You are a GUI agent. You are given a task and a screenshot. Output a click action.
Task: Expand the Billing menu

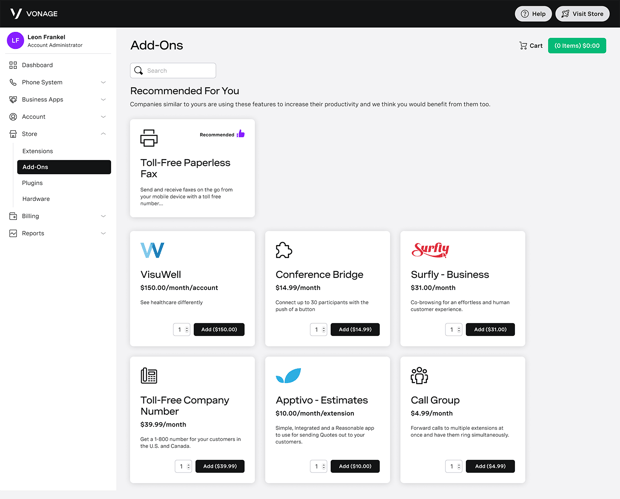coord(103,216)
